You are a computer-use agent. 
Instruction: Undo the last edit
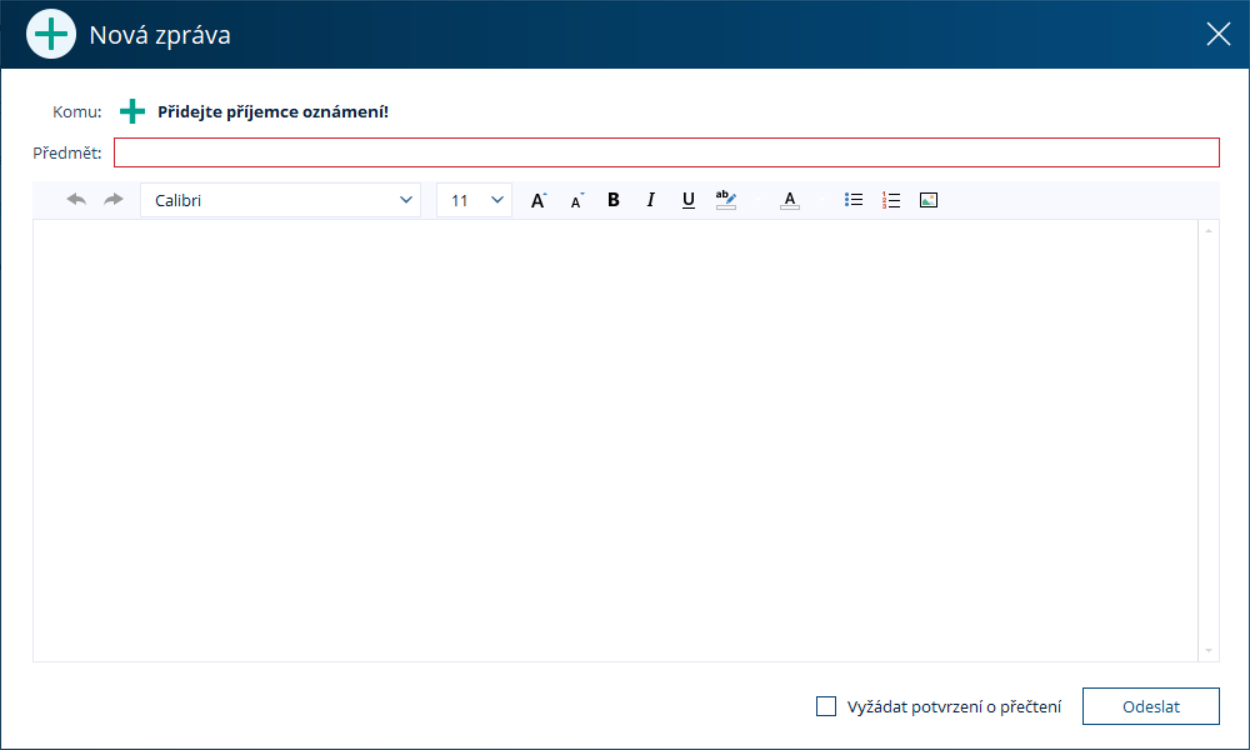tap(77, 200)
